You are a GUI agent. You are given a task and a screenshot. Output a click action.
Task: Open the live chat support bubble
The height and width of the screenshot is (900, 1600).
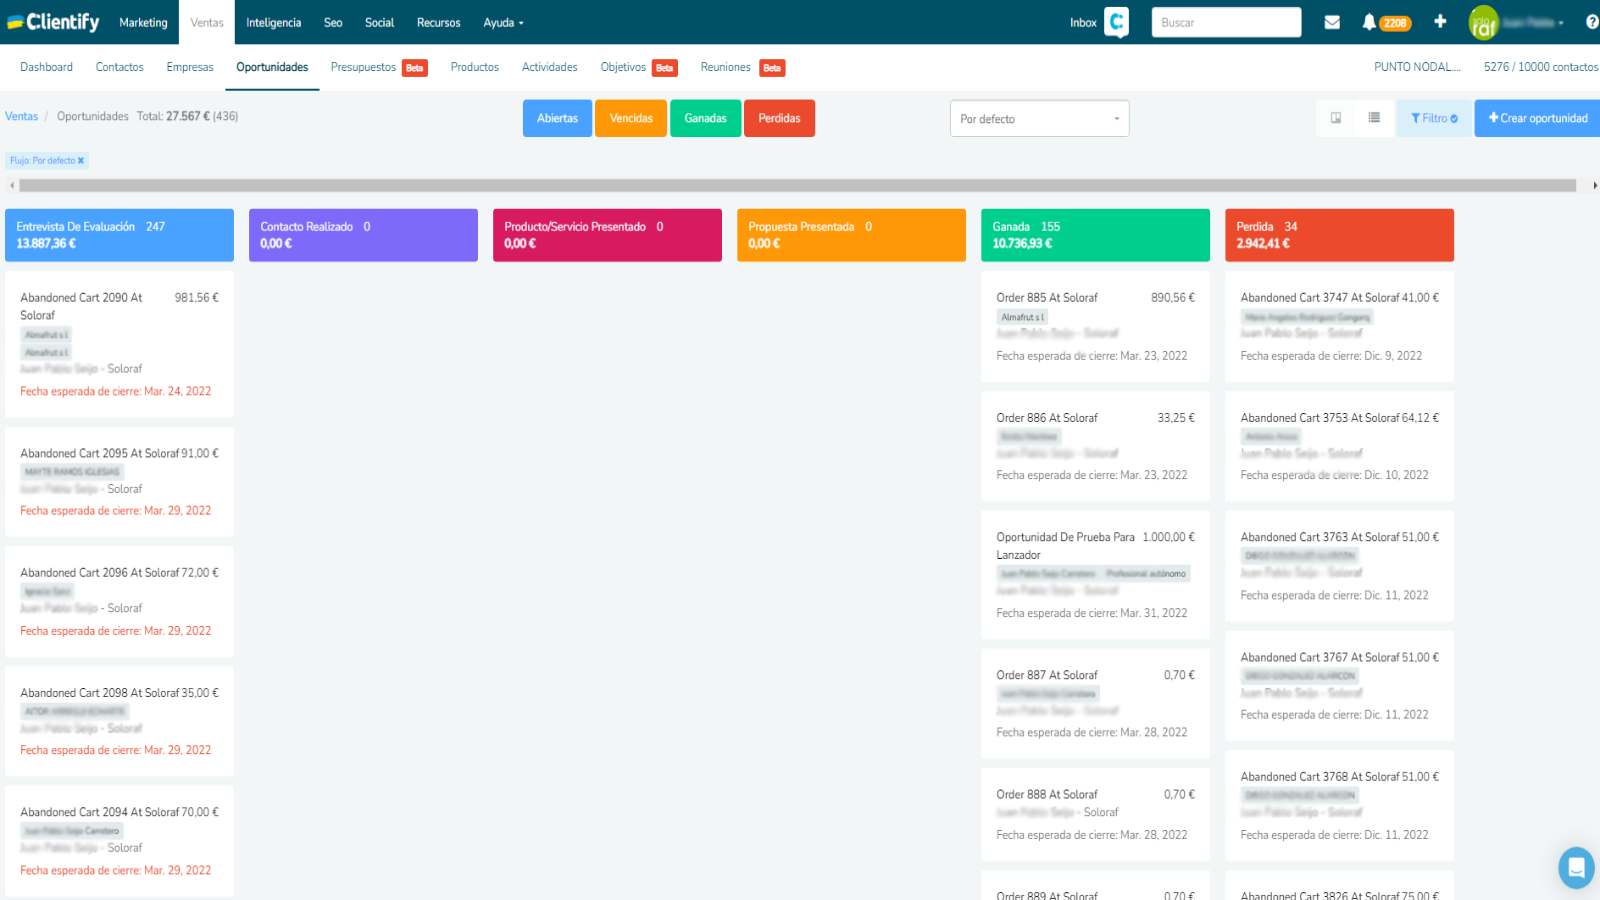coord(1576,868)
